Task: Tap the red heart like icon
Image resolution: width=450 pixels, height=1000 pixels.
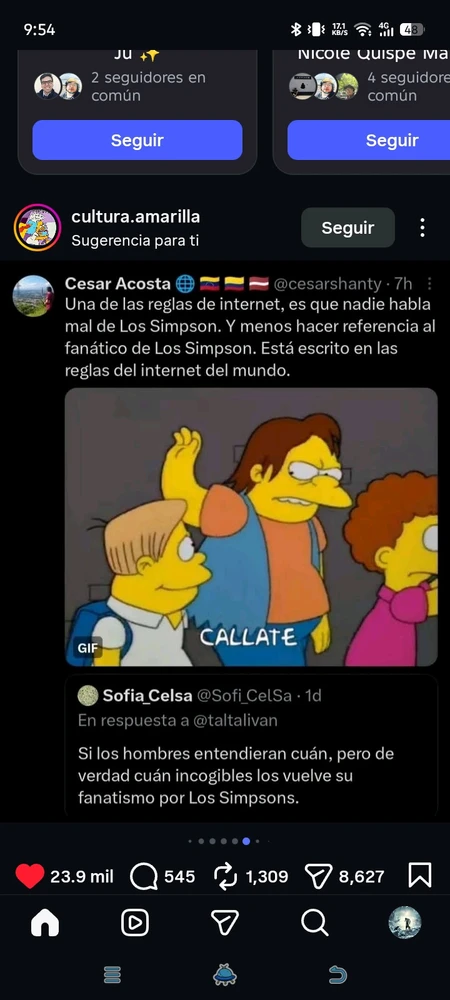Action: tap(29, 876)
